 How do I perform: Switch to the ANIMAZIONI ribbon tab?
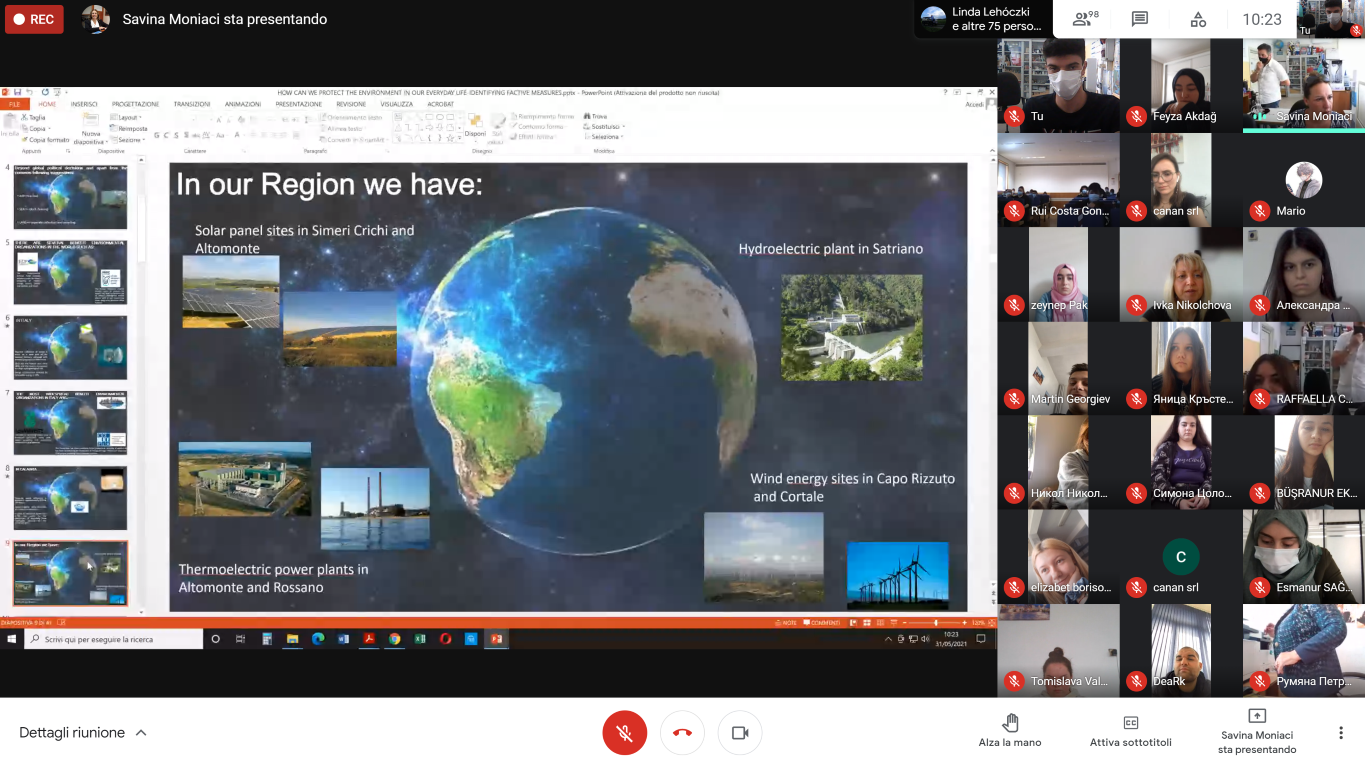pyautogui.click(x=242, y=104)
